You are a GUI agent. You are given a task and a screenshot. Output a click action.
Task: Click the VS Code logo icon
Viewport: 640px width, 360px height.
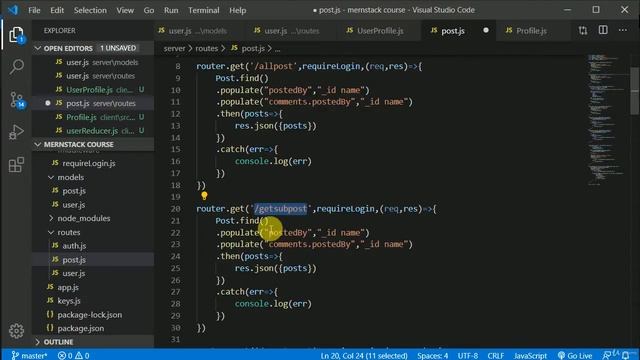click(13, 10)
